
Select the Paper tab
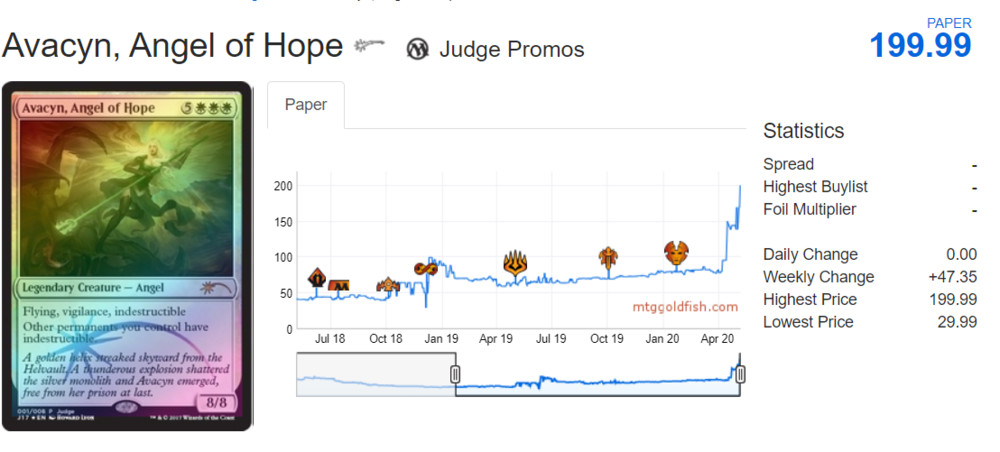pos(305,105)
